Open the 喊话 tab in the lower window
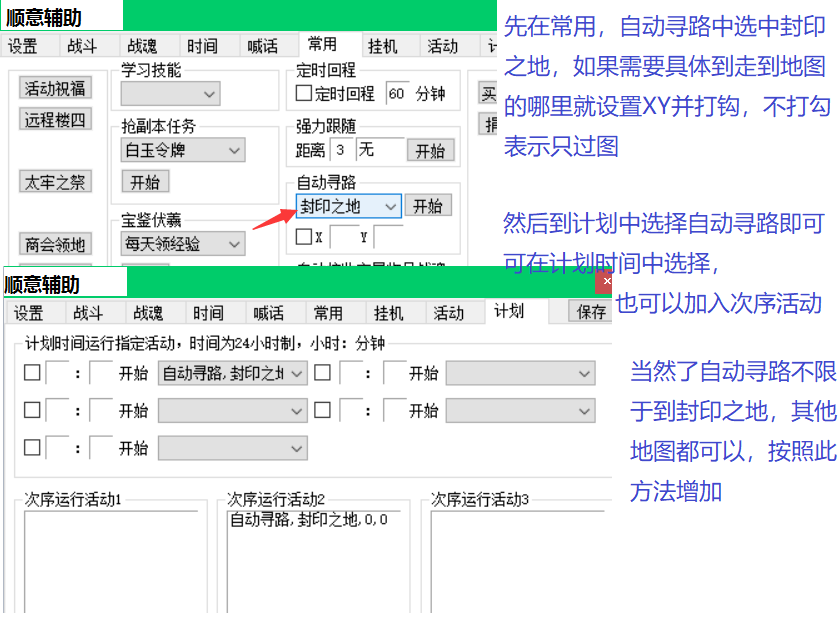The height and width of the screenshot is (618, 840). (x=269, y=313)
